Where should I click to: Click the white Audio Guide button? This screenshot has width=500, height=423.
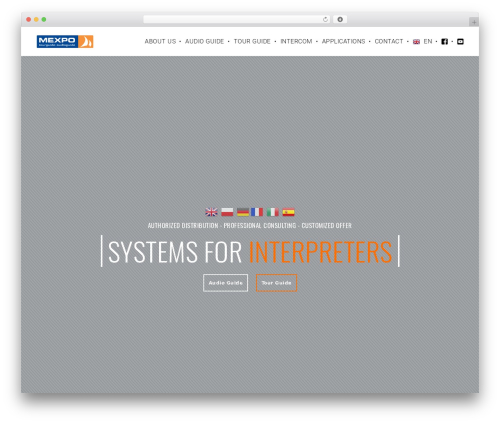click(226, 283)
